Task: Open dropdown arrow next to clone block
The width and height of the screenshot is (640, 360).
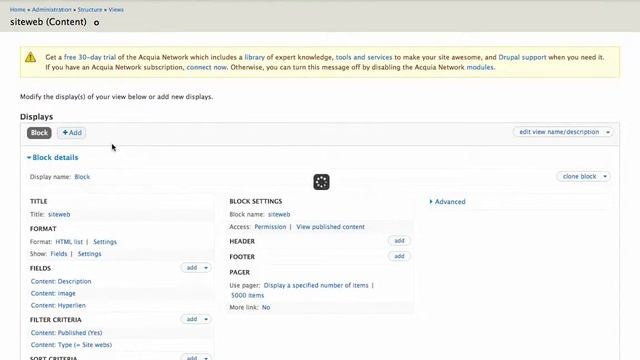Action: point(605,176)
